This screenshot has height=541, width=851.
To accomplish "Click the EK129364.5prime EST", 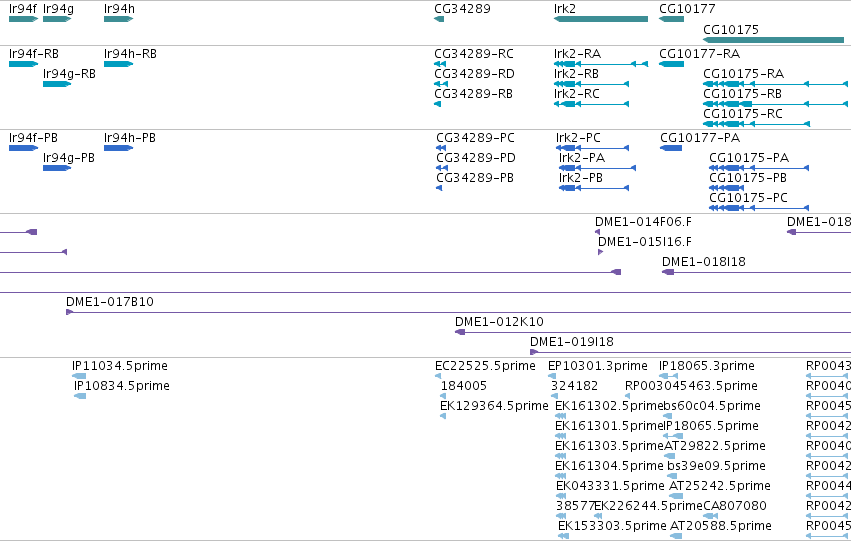I will click(443, 416).
